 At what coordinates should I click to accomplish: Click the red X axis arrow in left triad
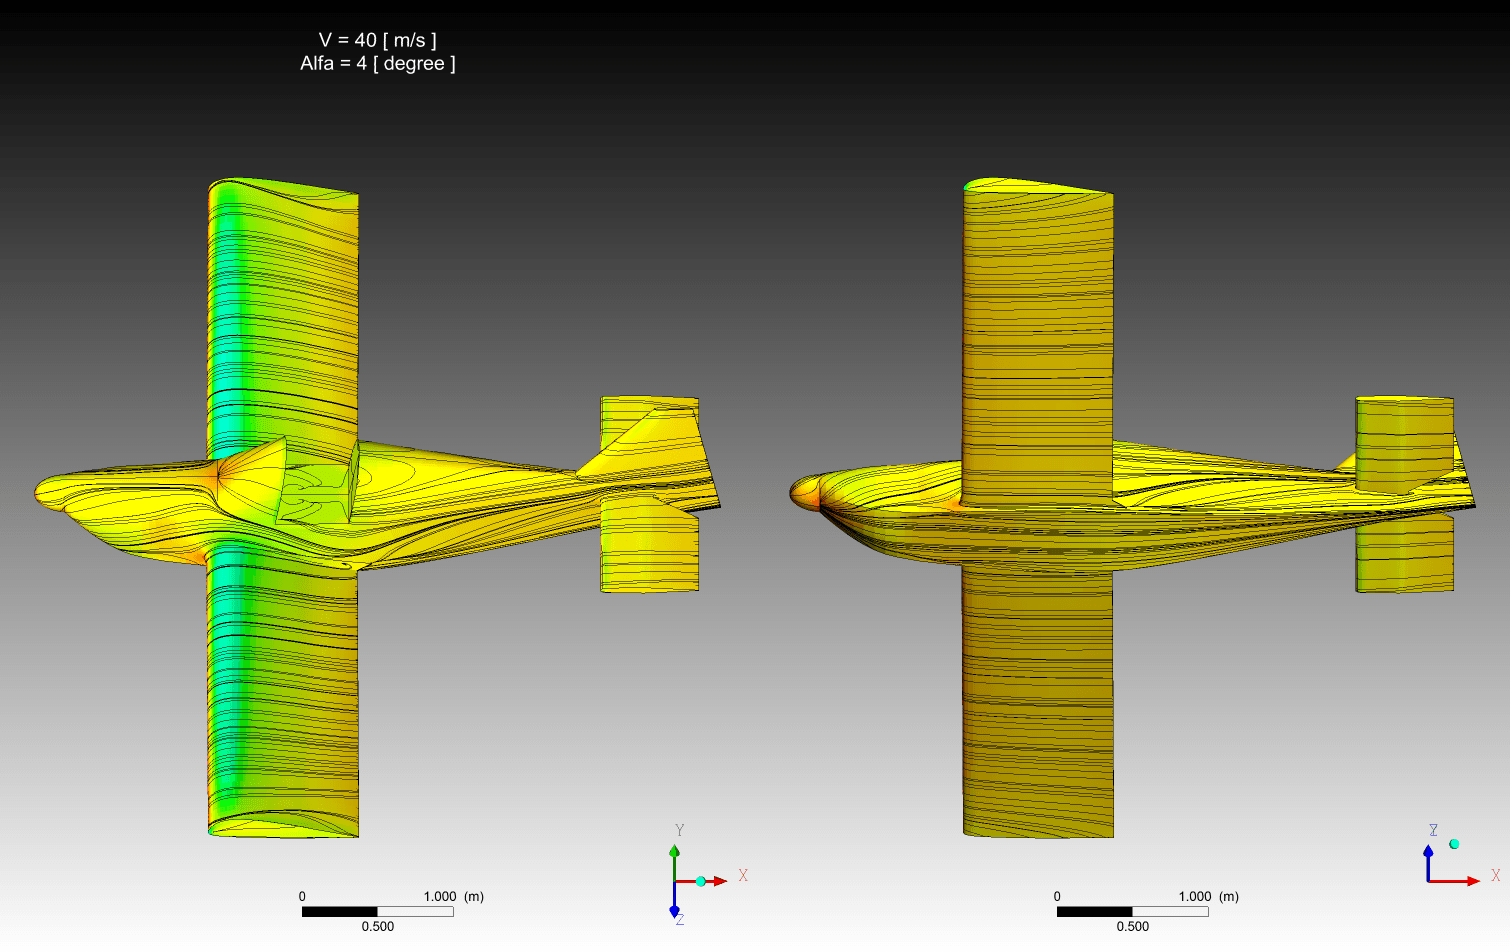click(718, 881)
